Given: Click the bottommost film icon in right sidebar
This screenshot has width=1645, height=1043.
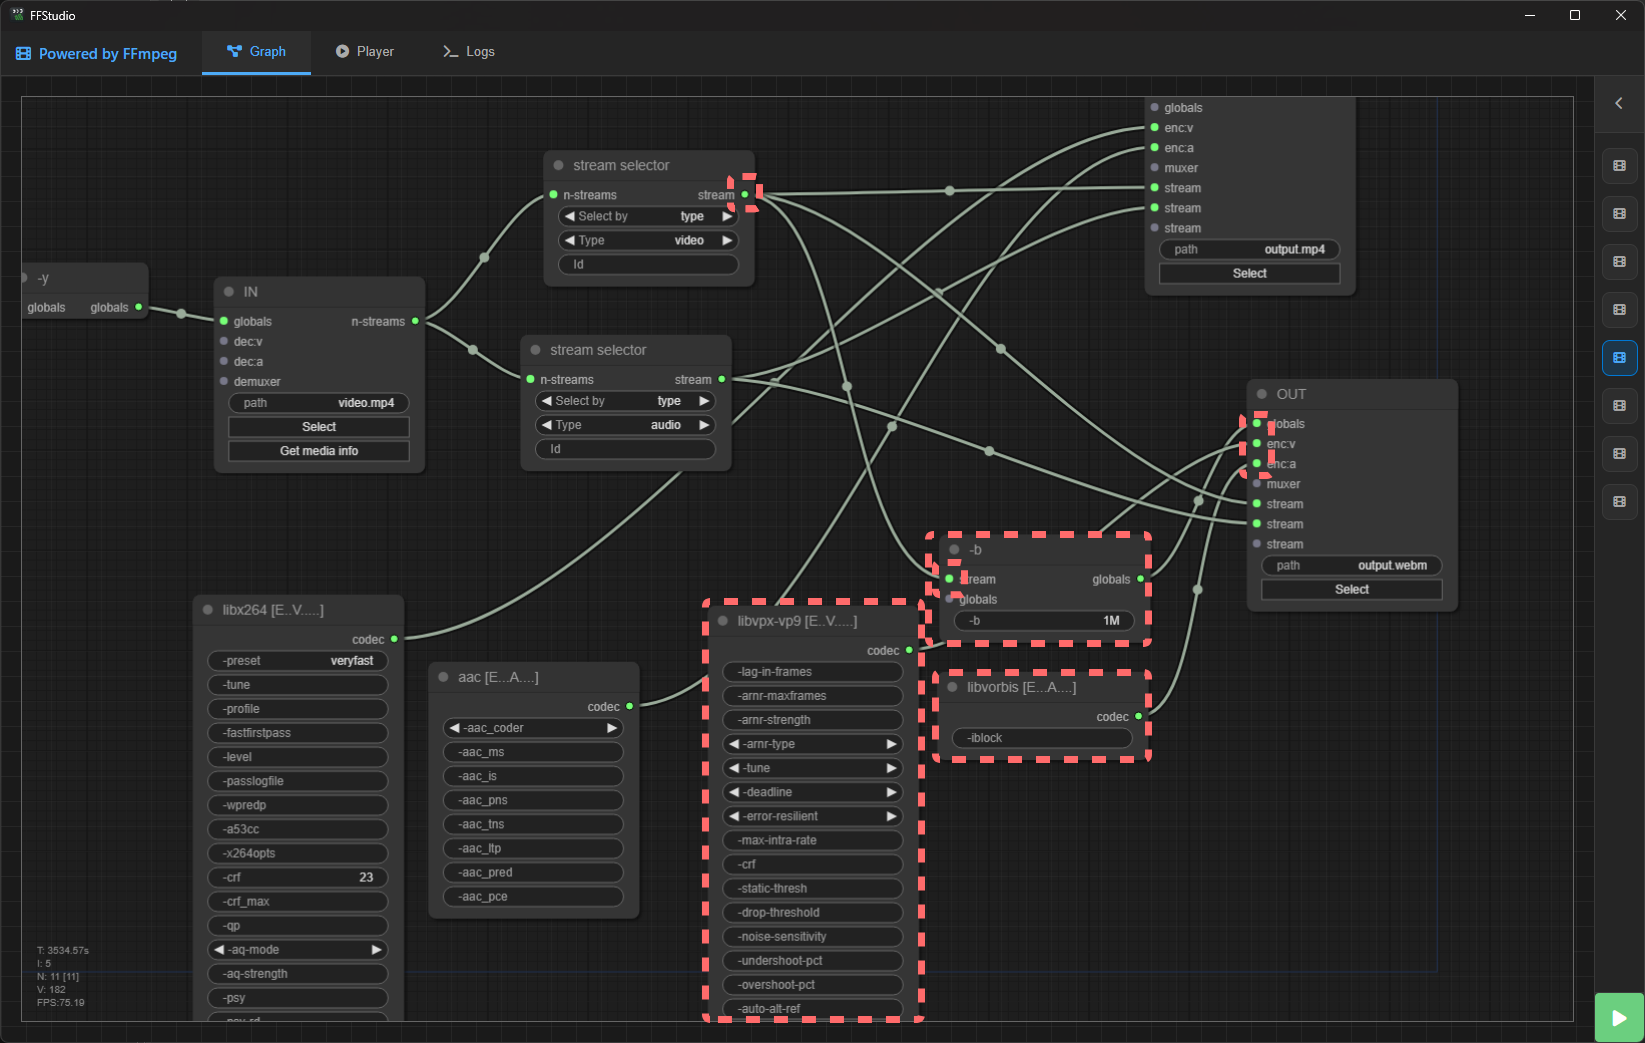Looking at the screenshot, I should tap(1619, 502).
